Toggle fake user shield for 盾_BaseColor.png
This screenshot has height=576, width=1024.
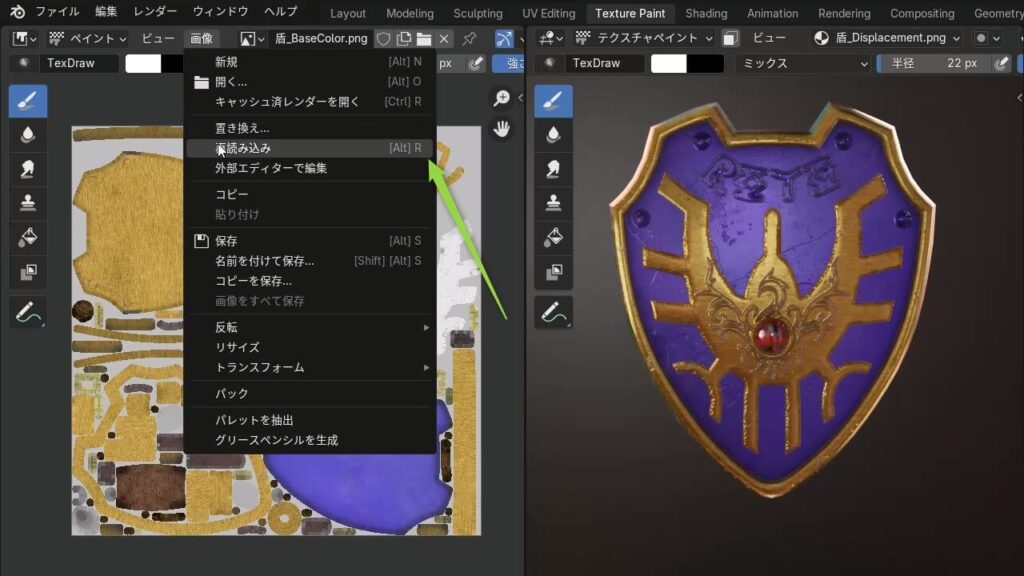point(383,39)
